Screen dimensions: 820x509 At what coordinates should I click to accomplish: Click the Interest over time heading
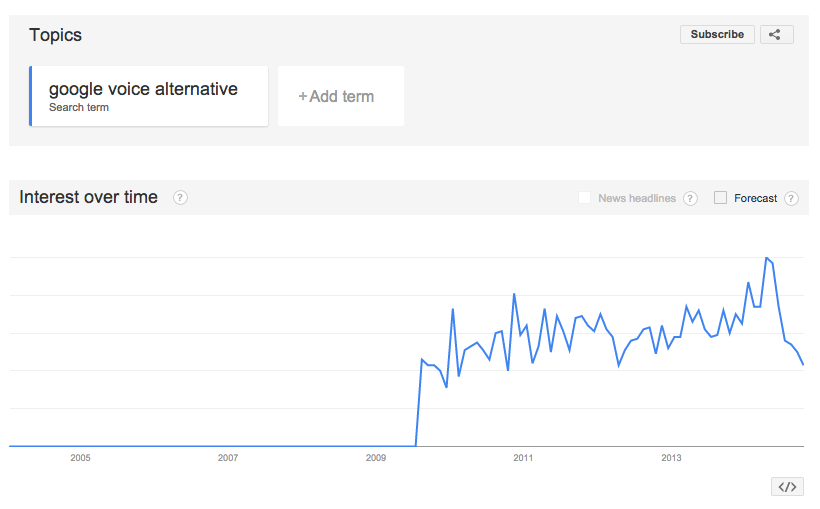pos(88,197)
